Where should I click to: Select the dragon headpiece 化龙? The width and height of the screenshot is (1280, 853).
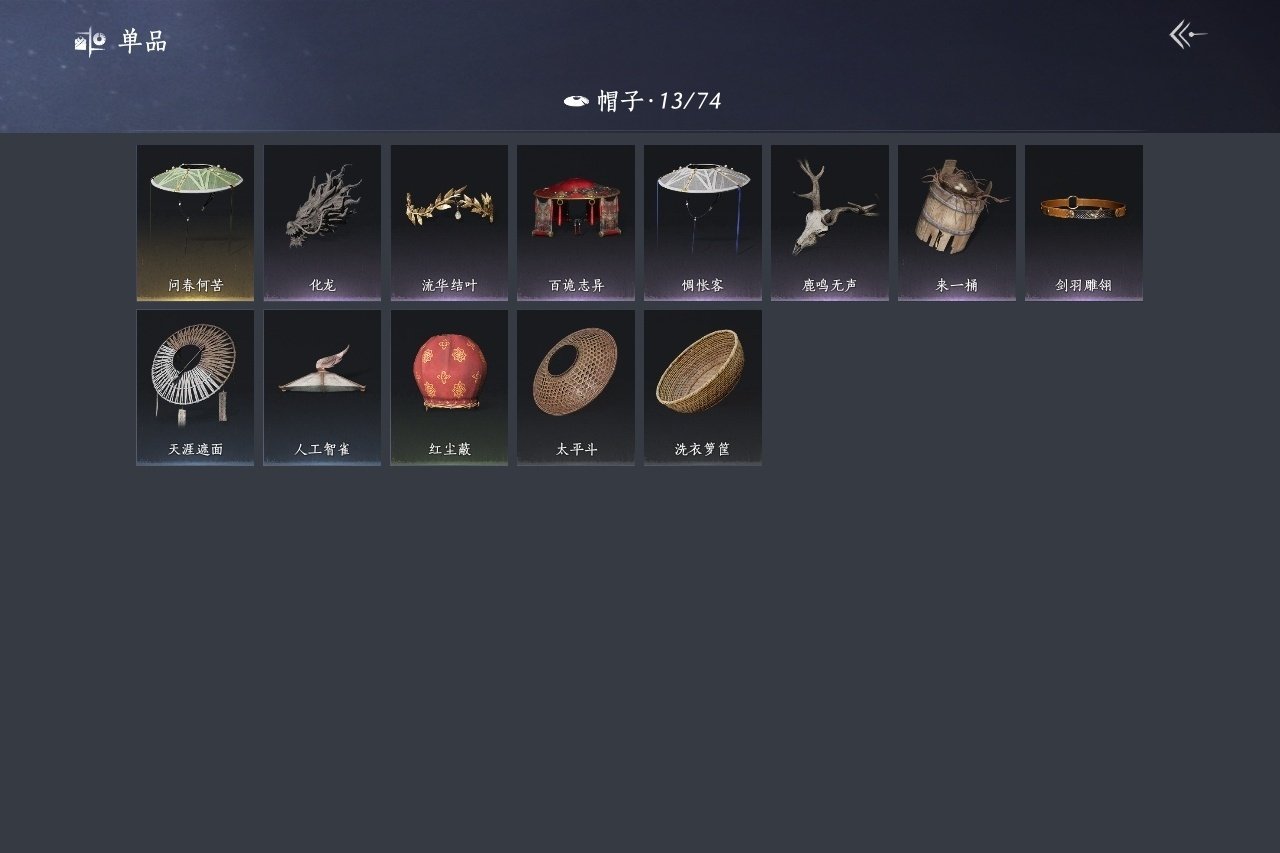(322, 223)
